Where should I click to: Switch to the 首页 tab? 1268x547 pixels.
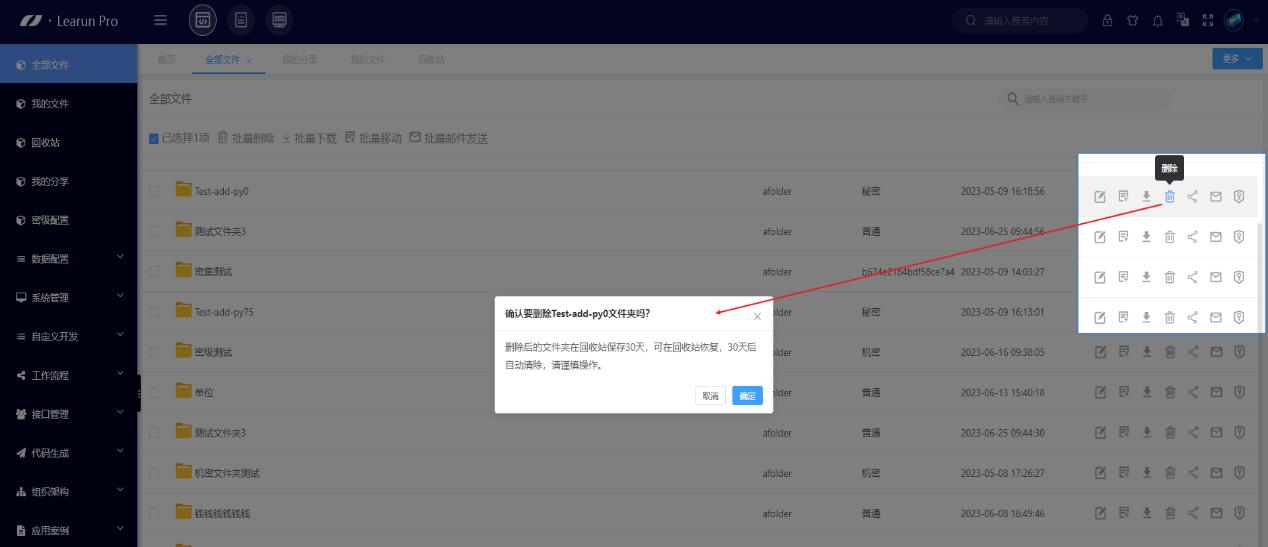pos(166,60)
